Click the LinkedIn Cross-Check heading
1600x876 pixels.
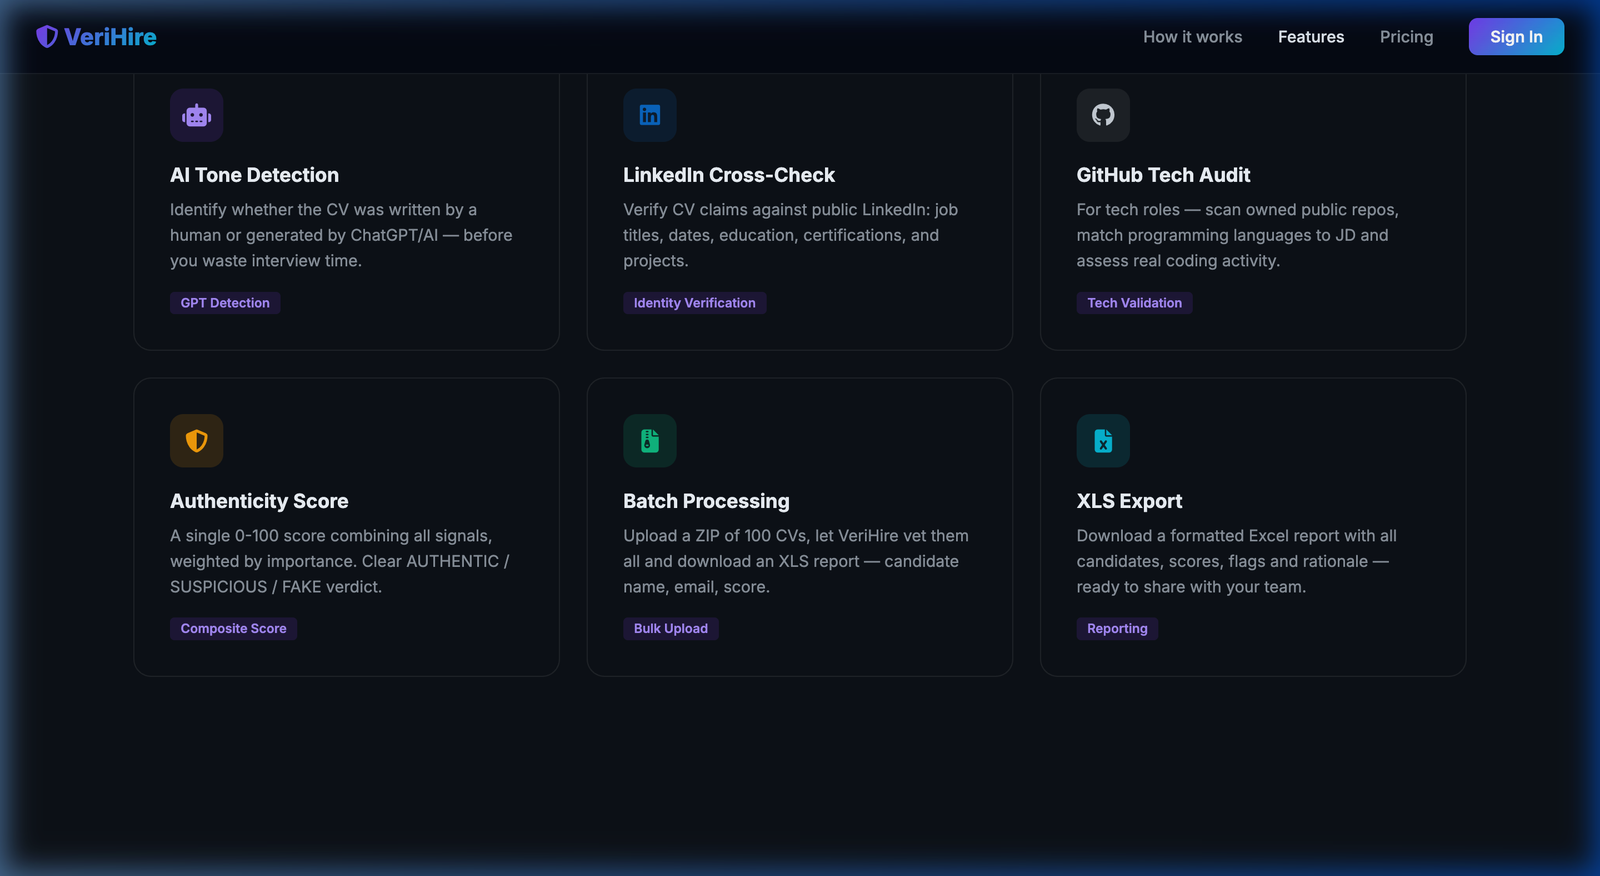729,175
